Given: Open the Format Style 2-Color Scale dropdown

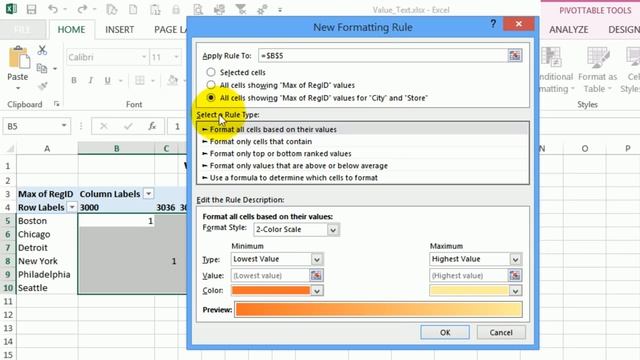Looking at the screenshot, I should (333, 230).
